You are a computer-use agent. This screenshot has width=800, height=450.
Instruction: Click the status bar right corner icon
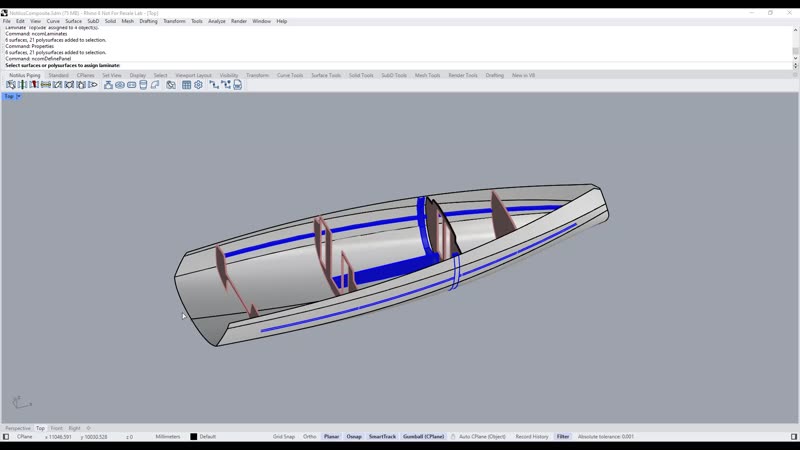tap(794, 437)
